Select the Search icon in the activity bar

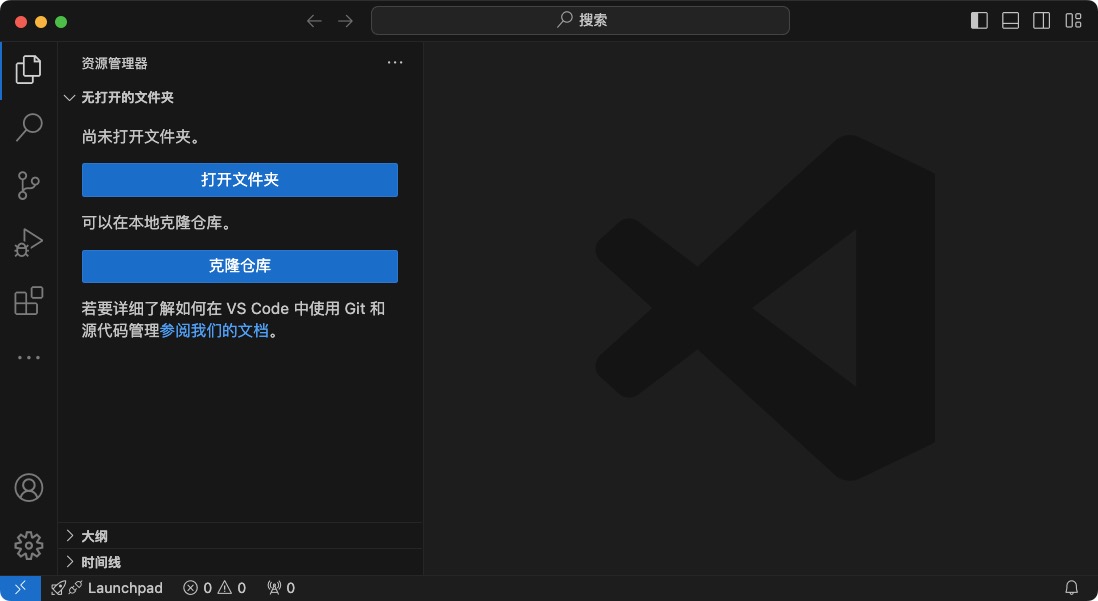pyautogui.click(x=27, y=126)
